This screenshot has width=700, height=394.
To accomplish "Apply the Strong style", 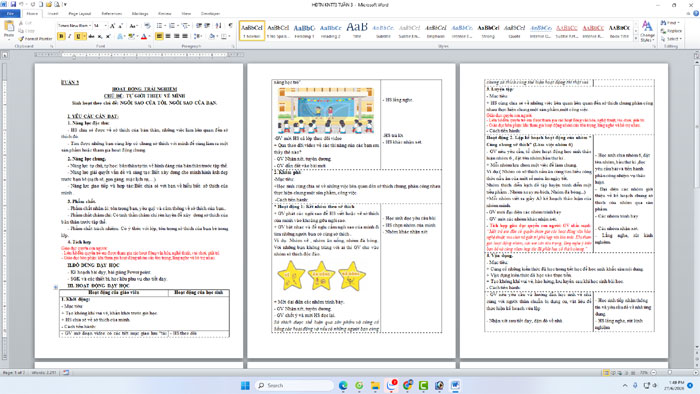I will [488, 31].
